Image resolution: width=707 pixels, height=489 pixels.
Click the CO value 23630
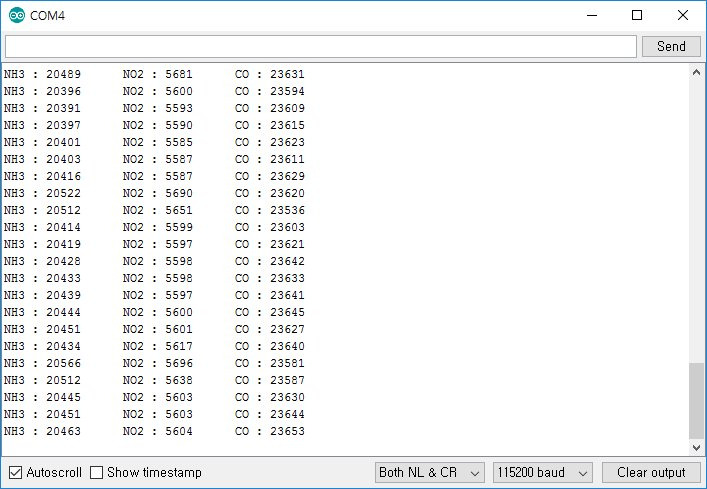tap(288, 397)
